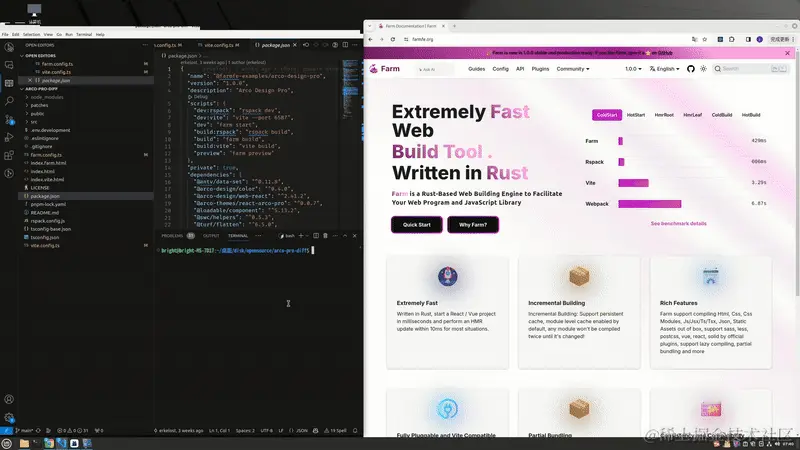The width and height of the screenshot is (800, 450).
Task: Click the Farm logo in site header
Action: (385, 69)
